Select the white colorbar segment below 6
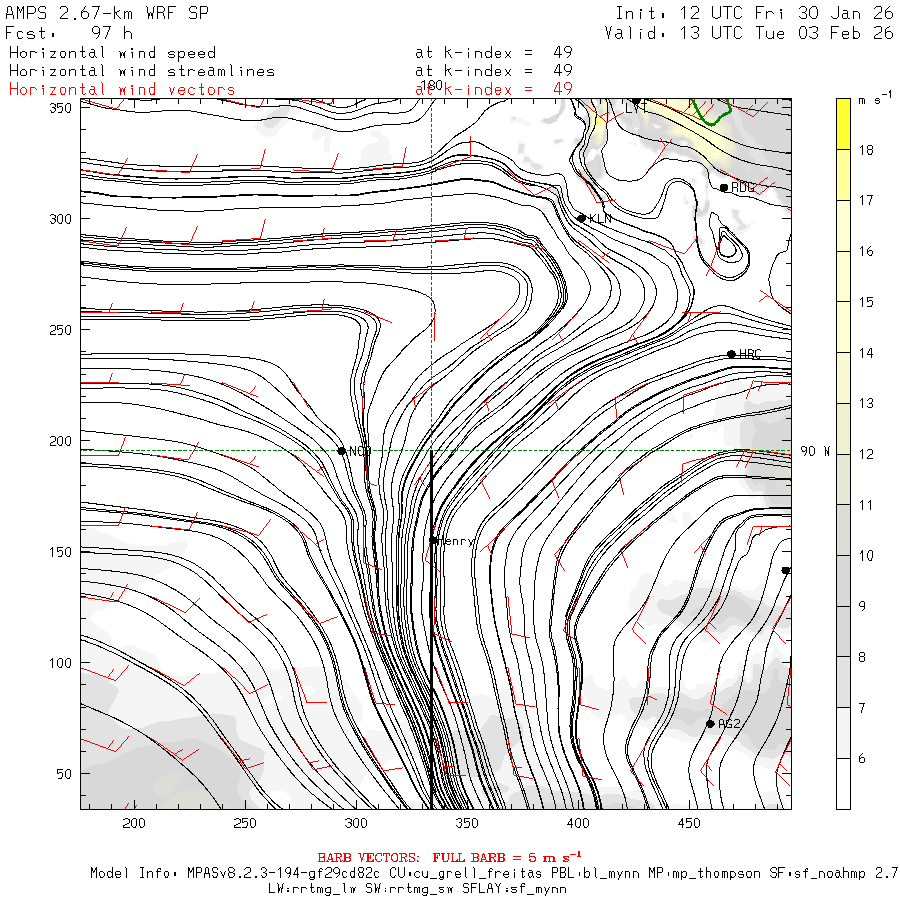 [843, 783]
